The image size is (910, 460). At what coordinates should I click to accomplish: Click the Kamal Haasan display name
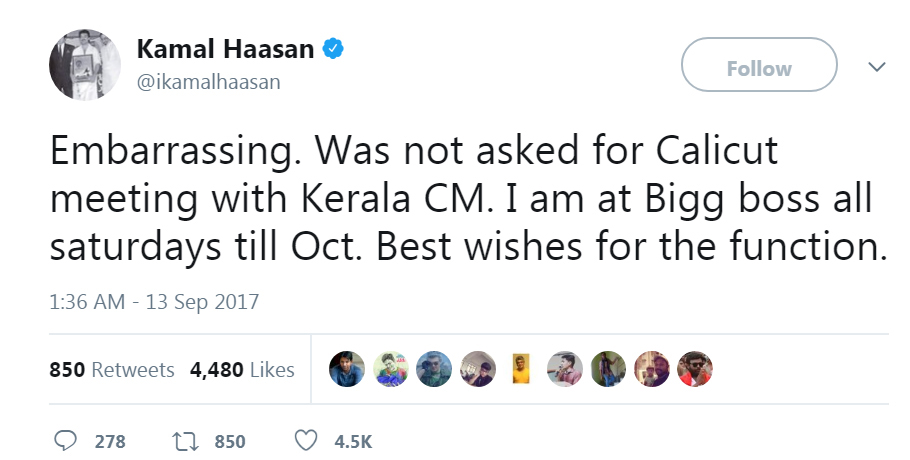226,49
